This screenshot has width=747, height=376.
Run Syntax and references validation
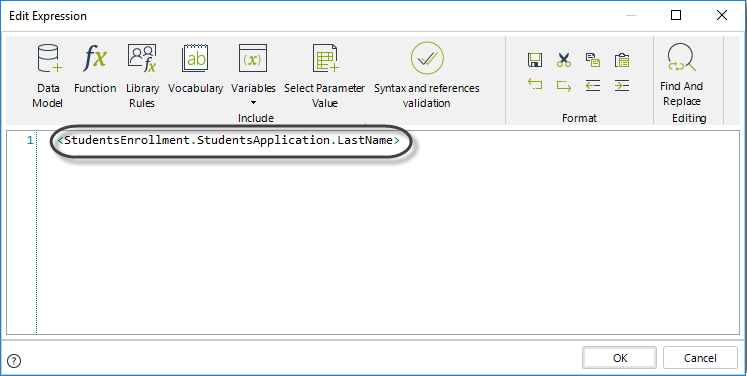pos(426,75)
